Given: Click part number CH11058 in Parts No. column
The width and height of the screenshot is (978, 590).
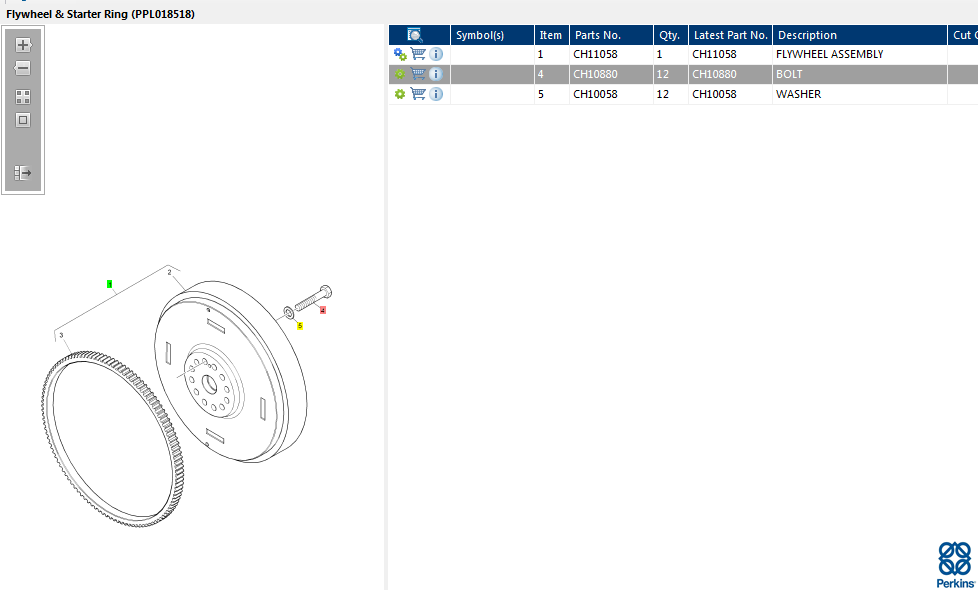Looking at the screenshot, I should [x=595, y=54].
